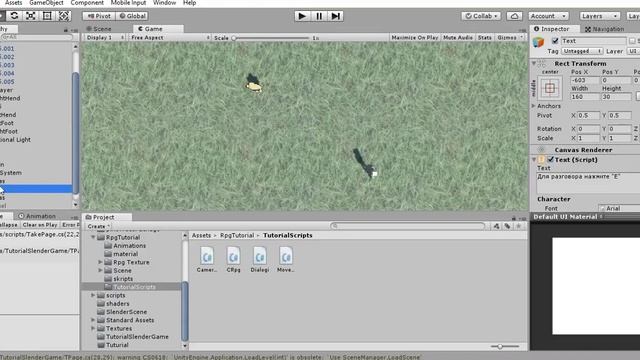Toggle Project panel lock icon

click(514, 218)
